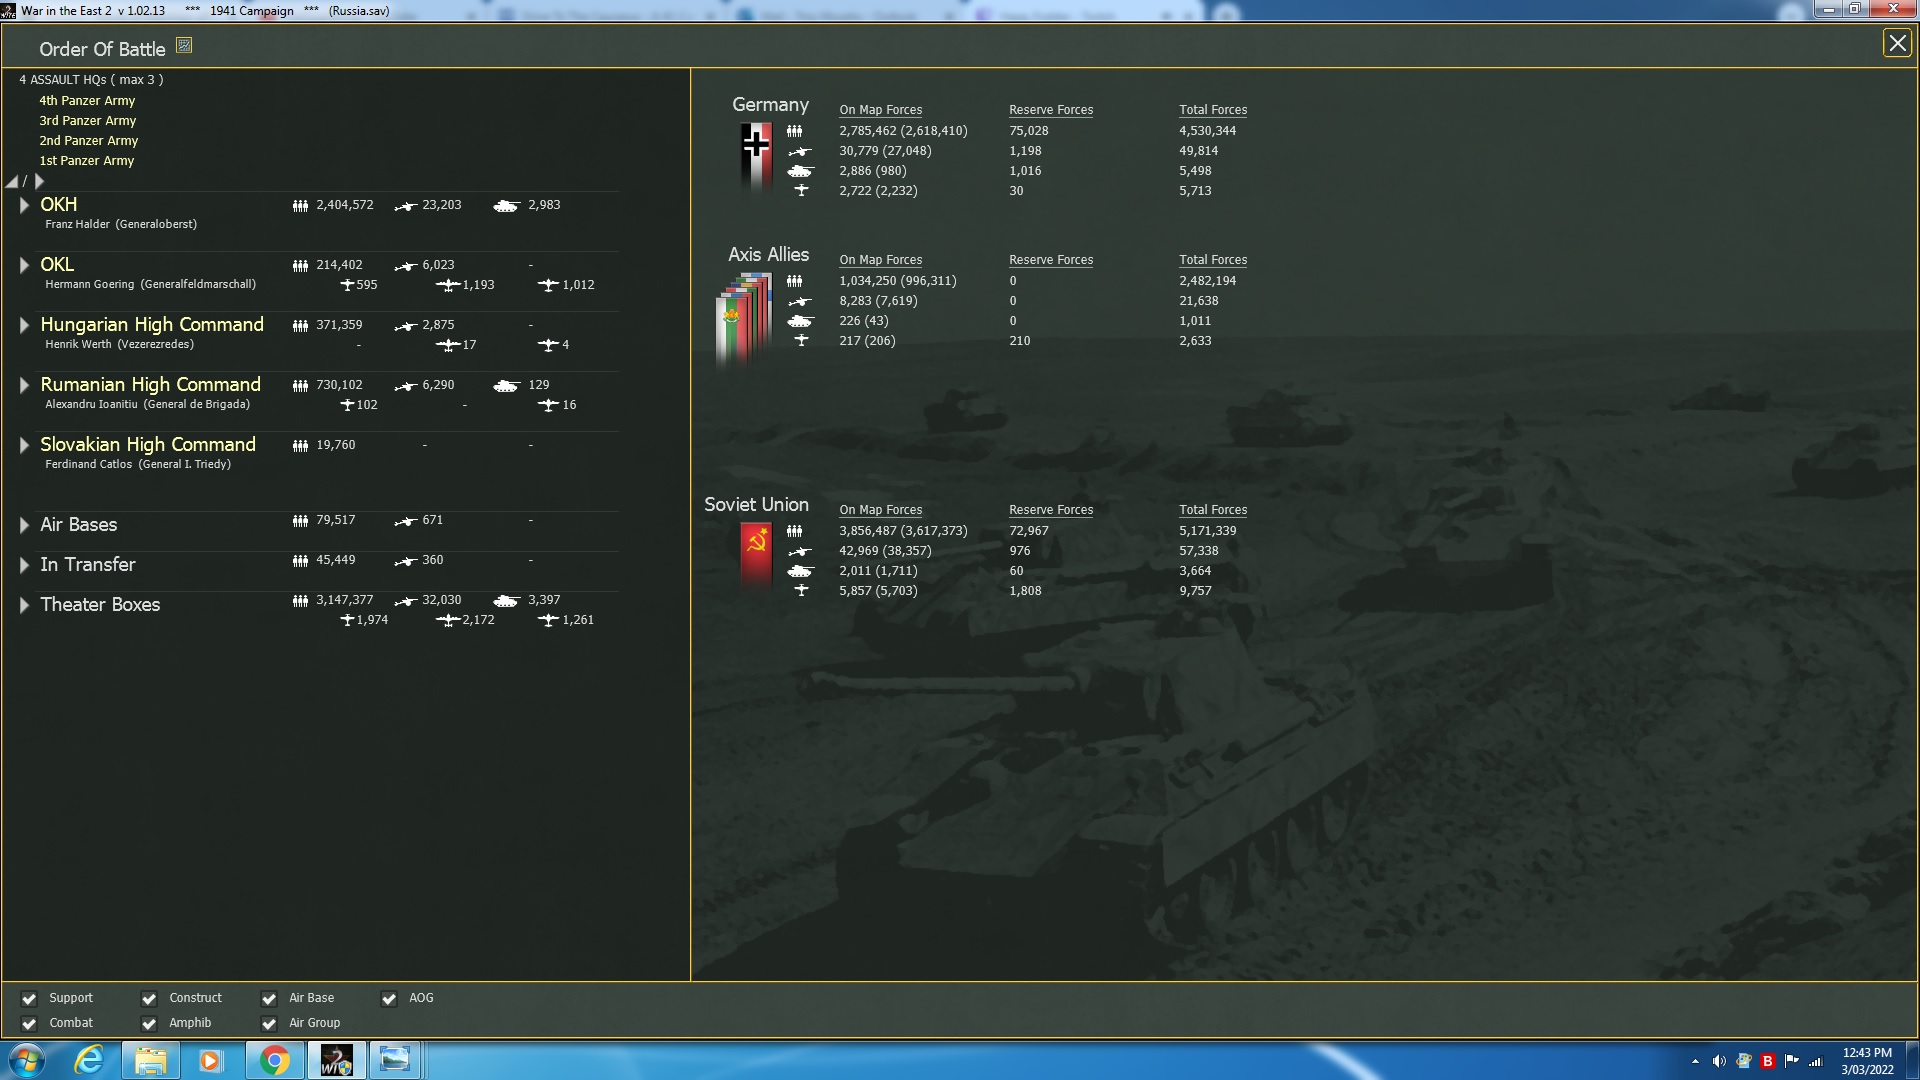Open Windows Start menu
Image resolution: width=1920 pixels, height=1080 pixels.
27,1060
